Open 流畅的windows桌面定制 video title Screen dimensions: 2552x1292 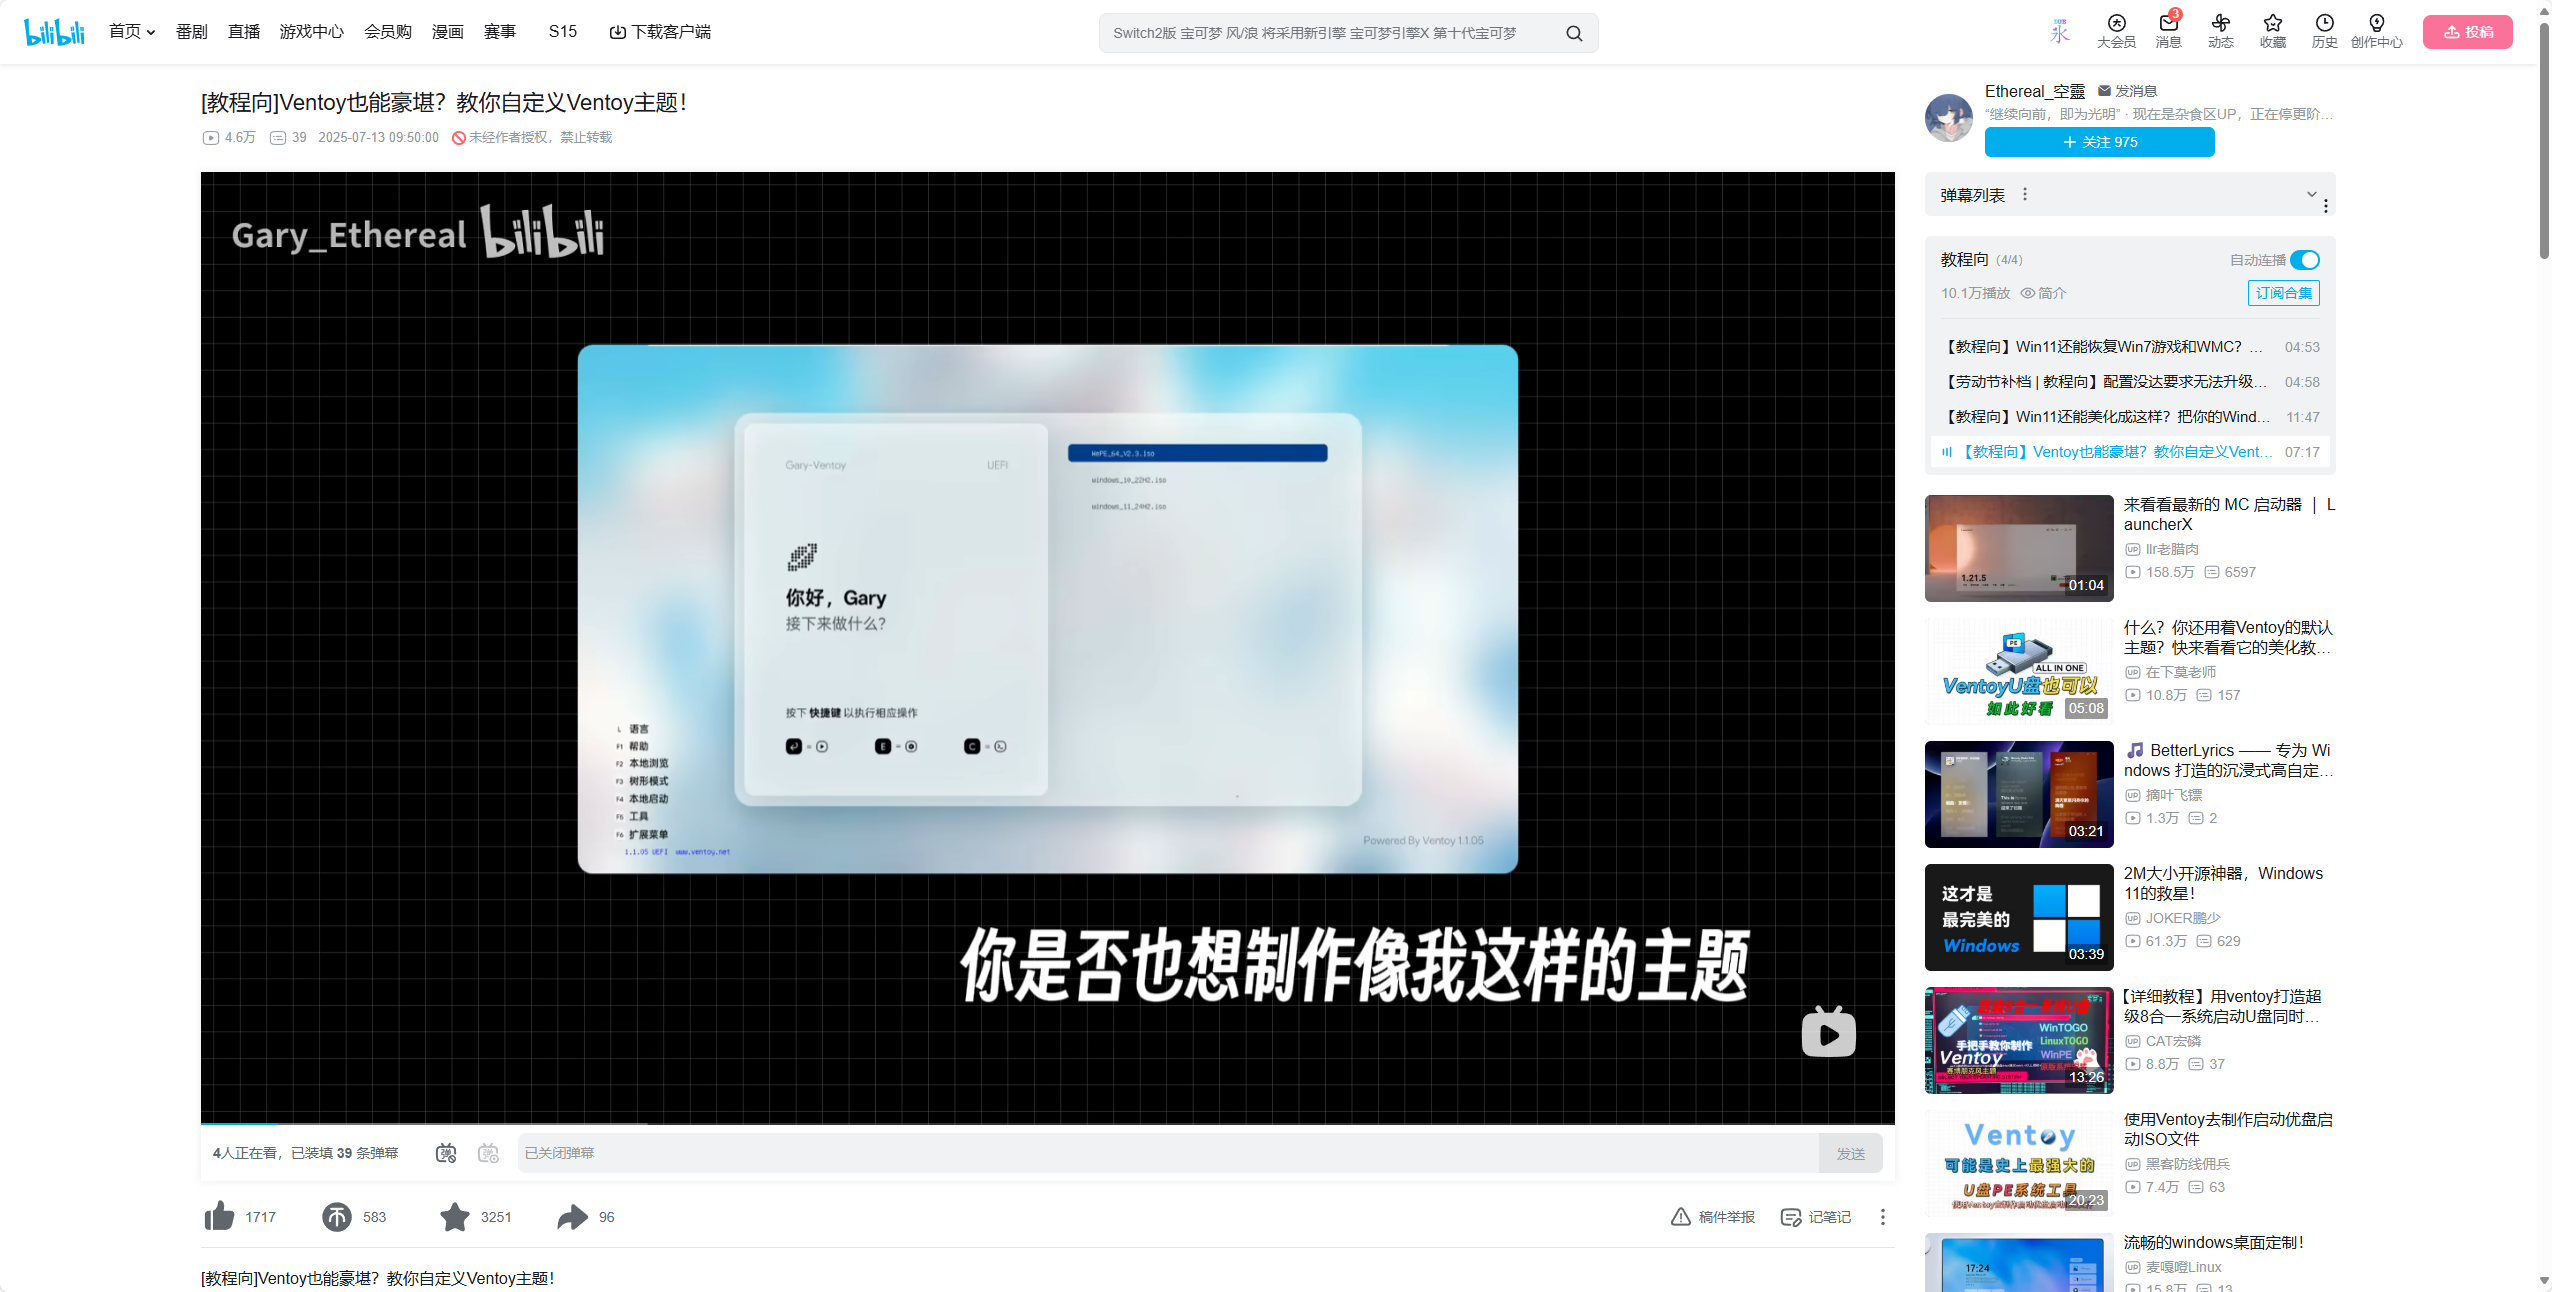[2214, 1242]
